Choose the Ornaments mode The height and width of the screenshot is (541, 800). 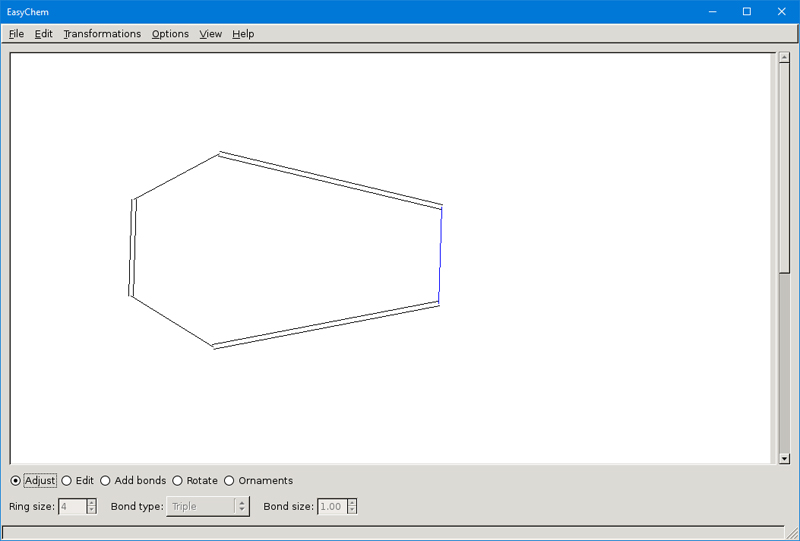coord(229,481)
